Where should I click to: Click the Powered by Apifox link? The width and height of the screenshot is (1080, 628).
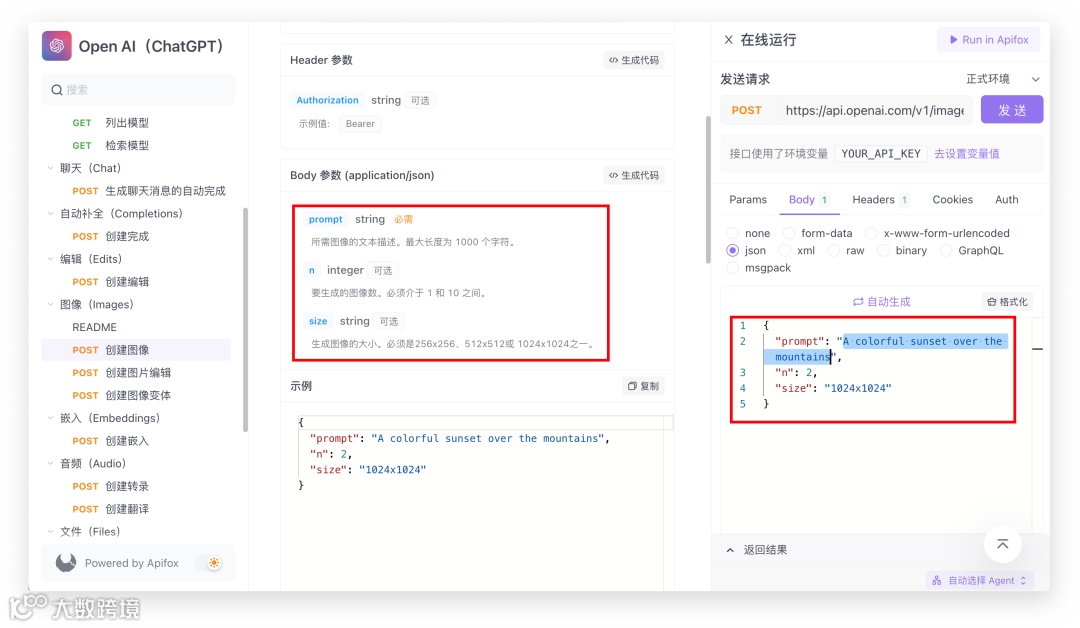132,563
